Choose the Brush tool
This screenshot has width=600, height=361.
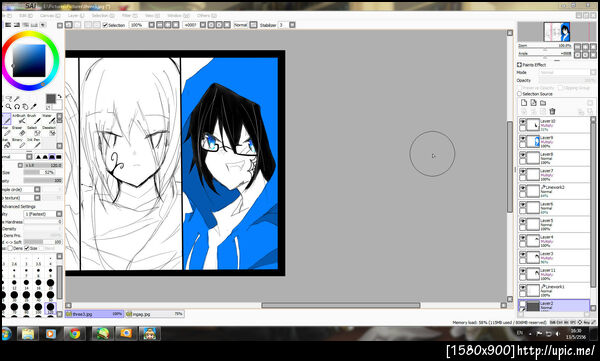[35, 119]
